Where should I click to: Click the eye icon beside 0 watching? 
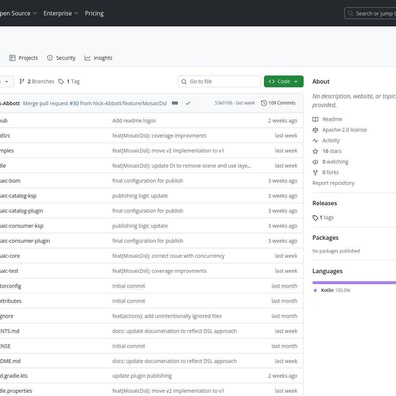pyautogui.click(x=315, y=162)
